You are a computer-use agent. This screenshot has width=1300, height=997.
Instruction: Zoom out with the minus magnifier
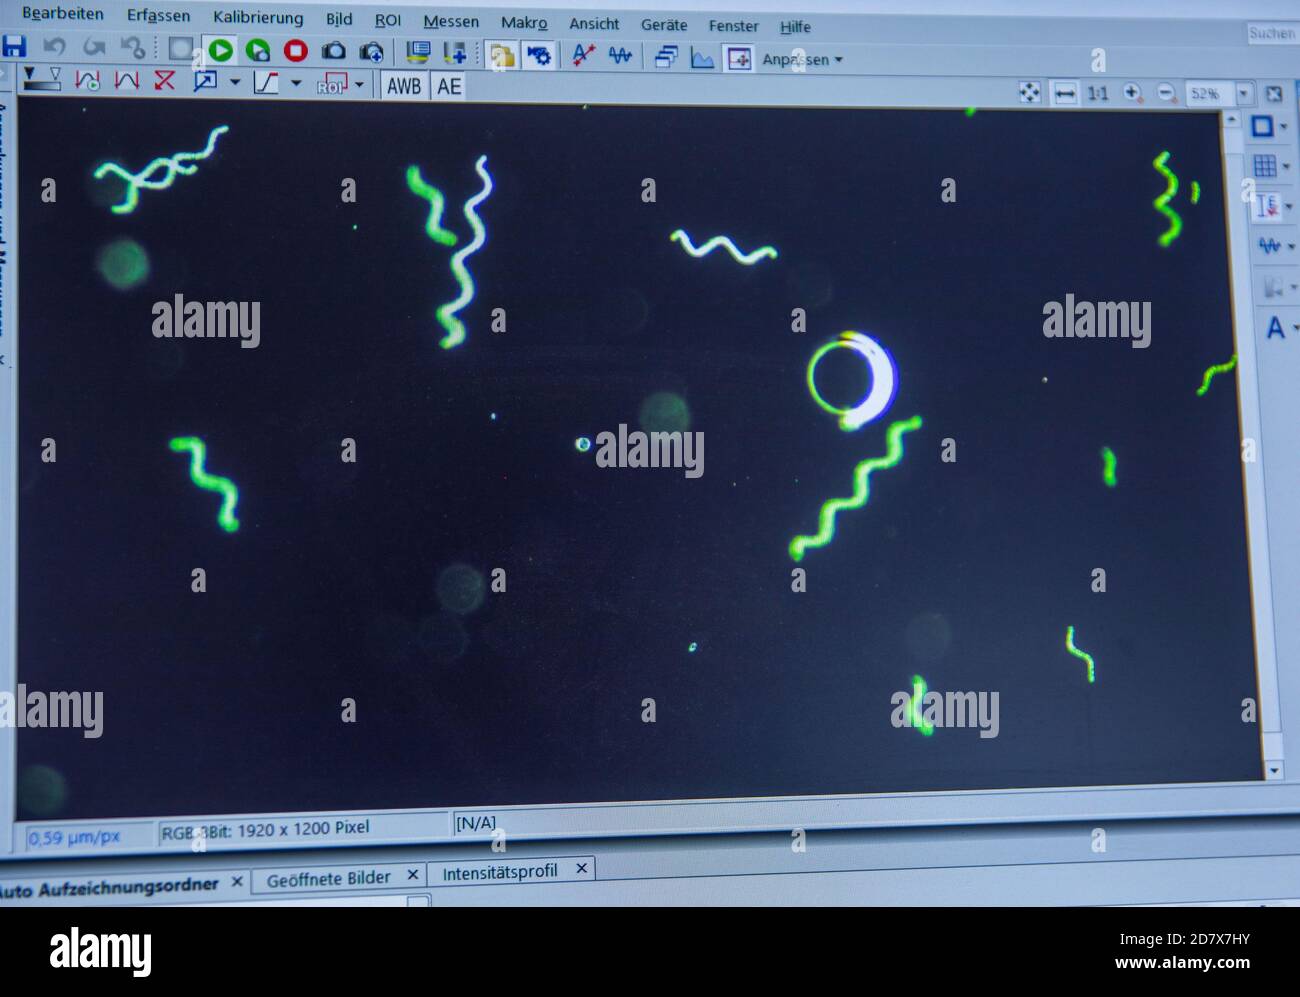point(1166,94)
